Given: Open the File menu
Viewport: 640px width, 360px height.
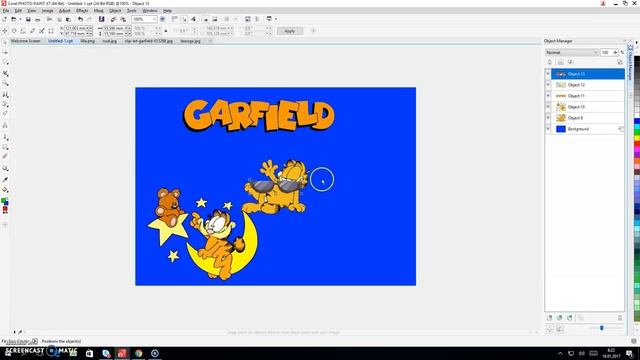Looking at the screenshot, I should point(6,11).
